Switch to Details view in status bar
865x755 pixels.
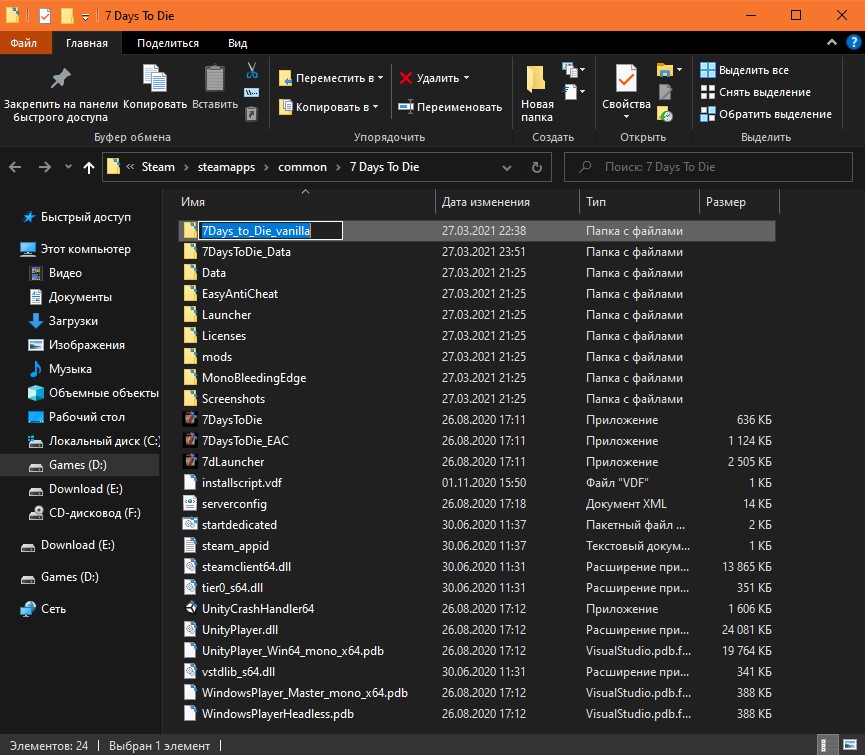(x=827, y=745)
